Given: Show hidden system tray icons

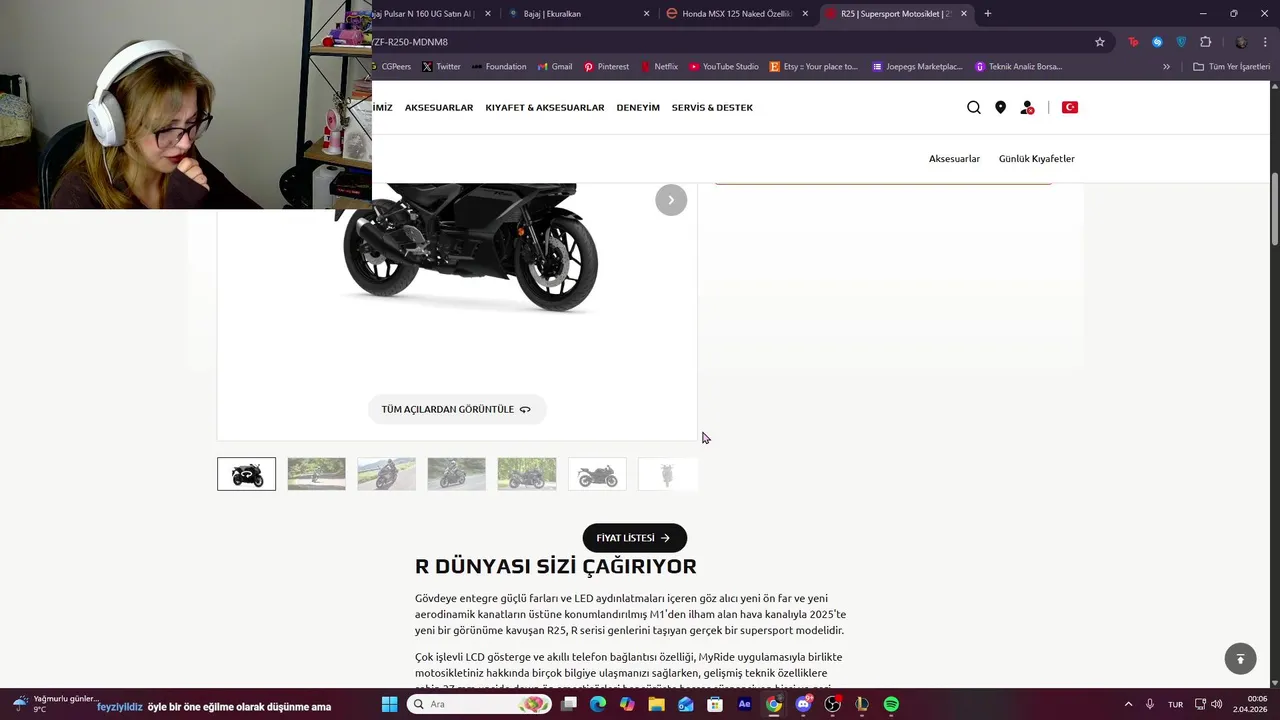Looking at the screenshot, I should point(1129,704).
